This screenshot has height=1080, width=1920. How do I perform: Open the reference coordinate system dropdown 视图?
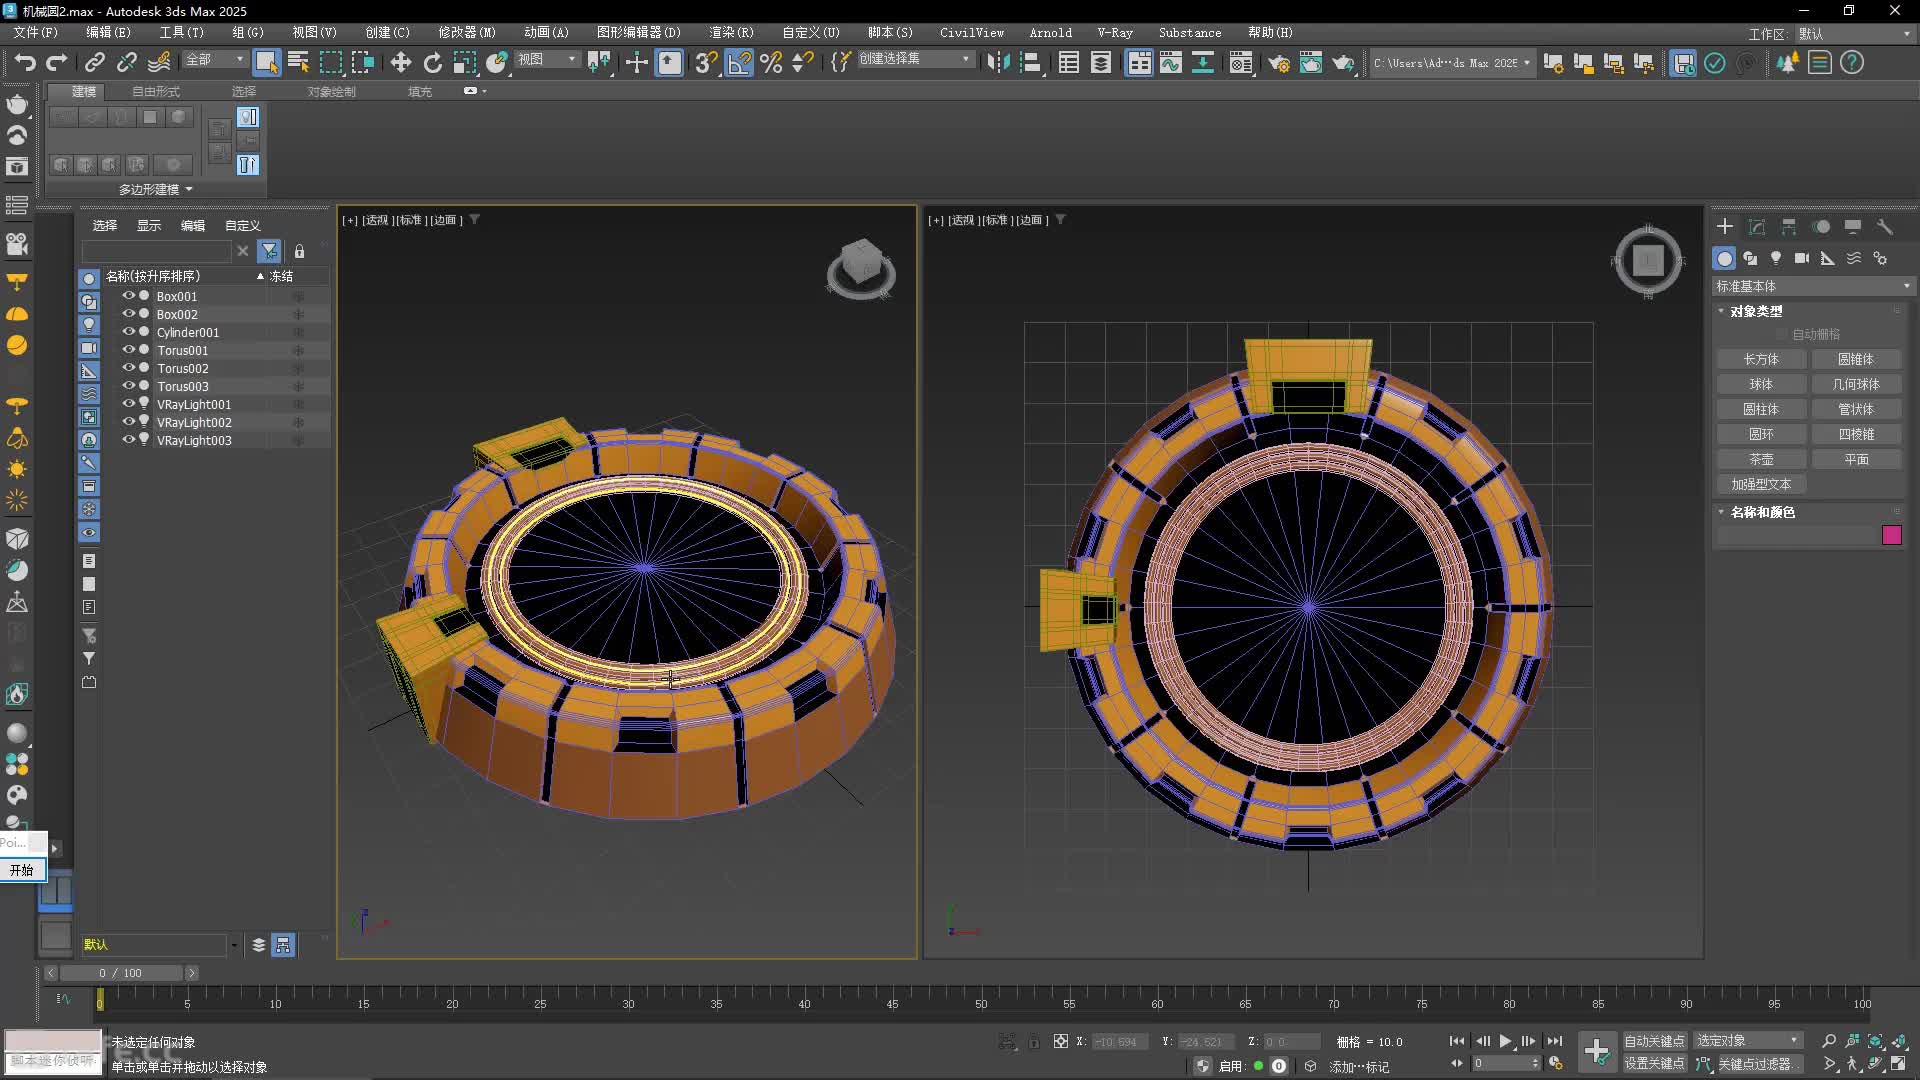[x=547, y=60]
